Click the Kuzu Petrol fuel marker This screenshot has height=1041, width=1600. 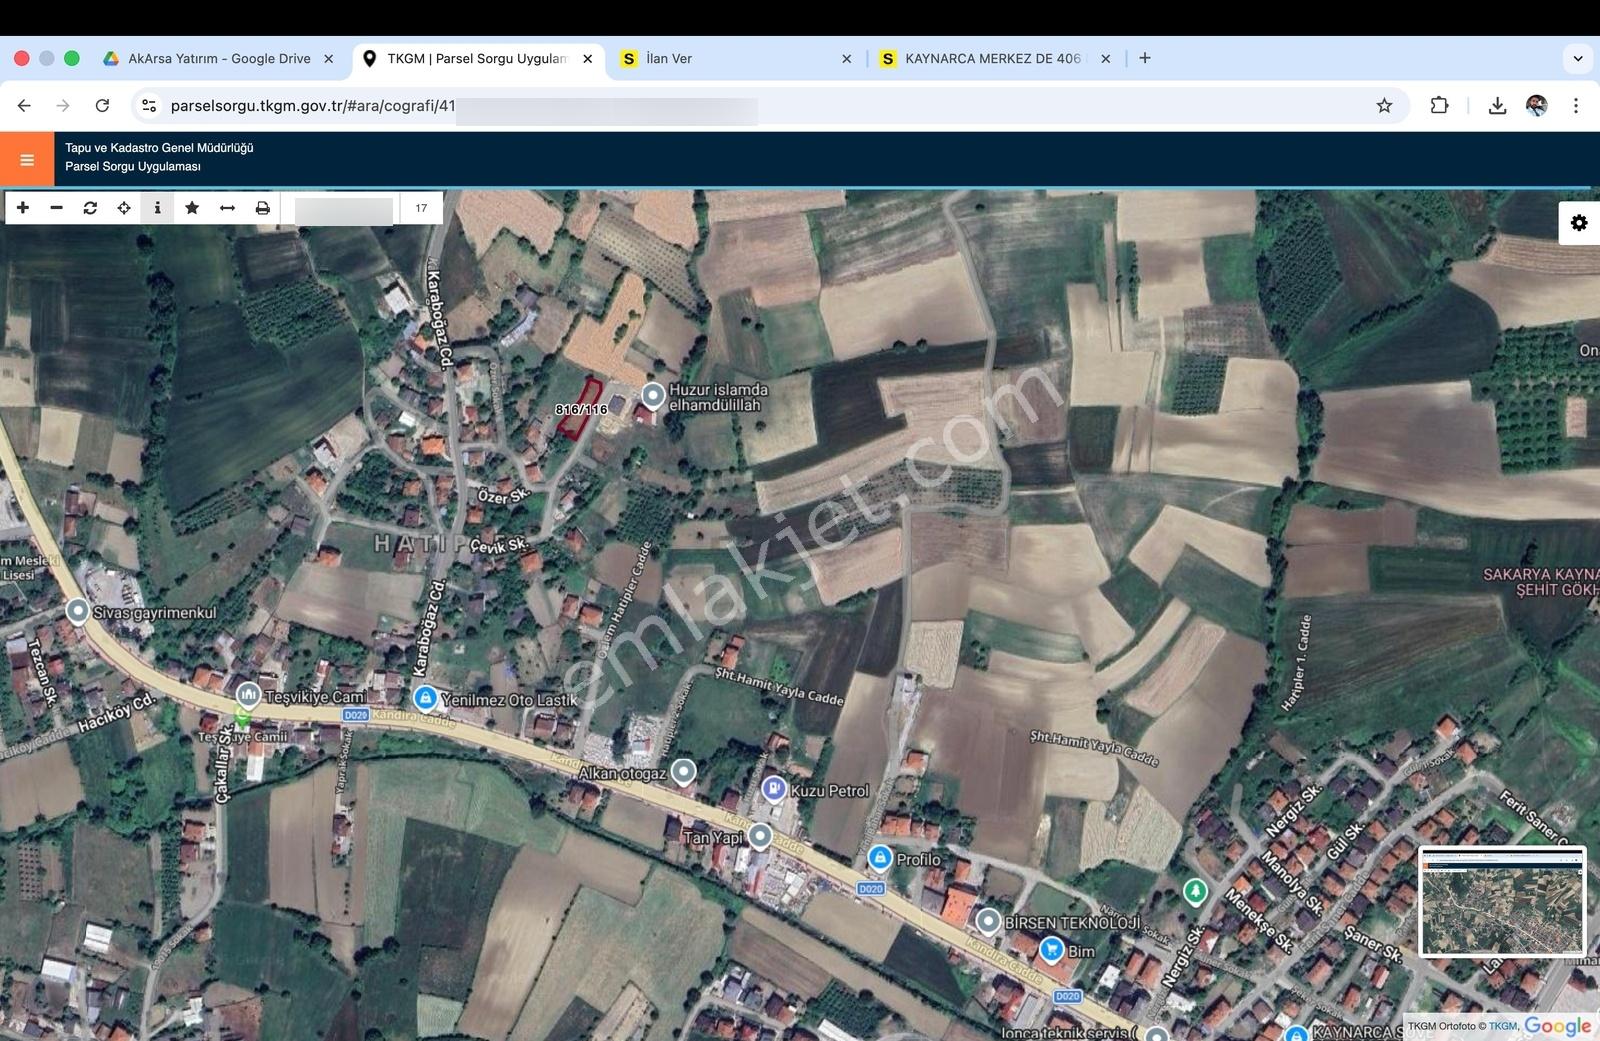(773, 789)
